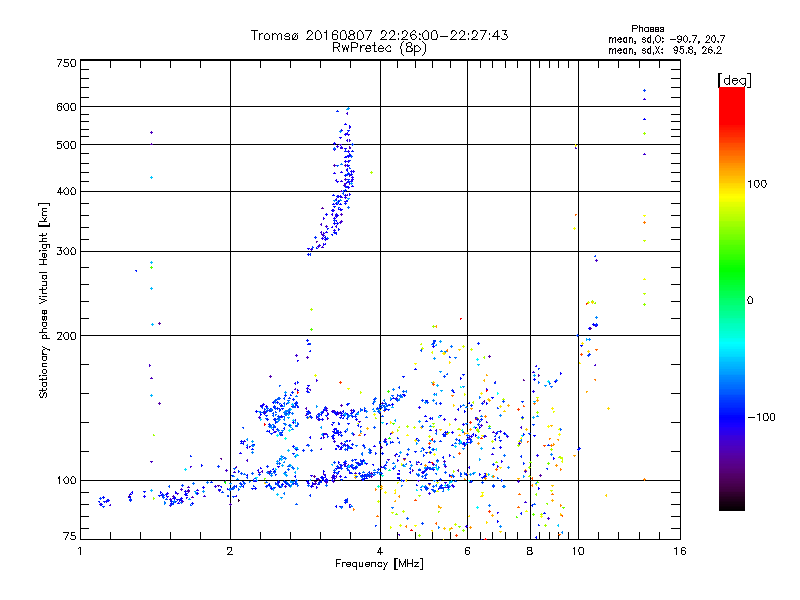Click the colorbar tick label "0"

point(750,301)
